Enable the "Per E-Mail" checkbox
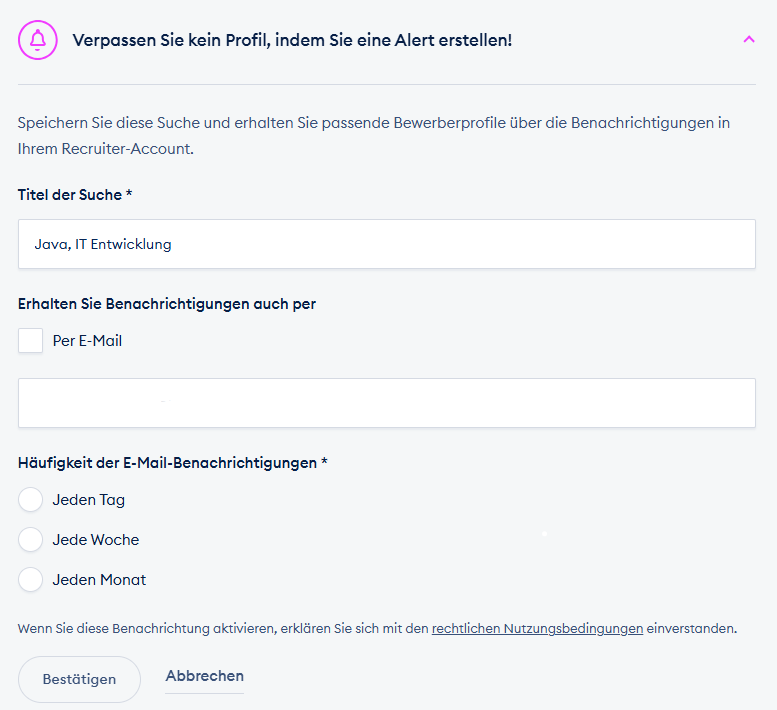This screenshot has width=777, height=710. (31, 341)
